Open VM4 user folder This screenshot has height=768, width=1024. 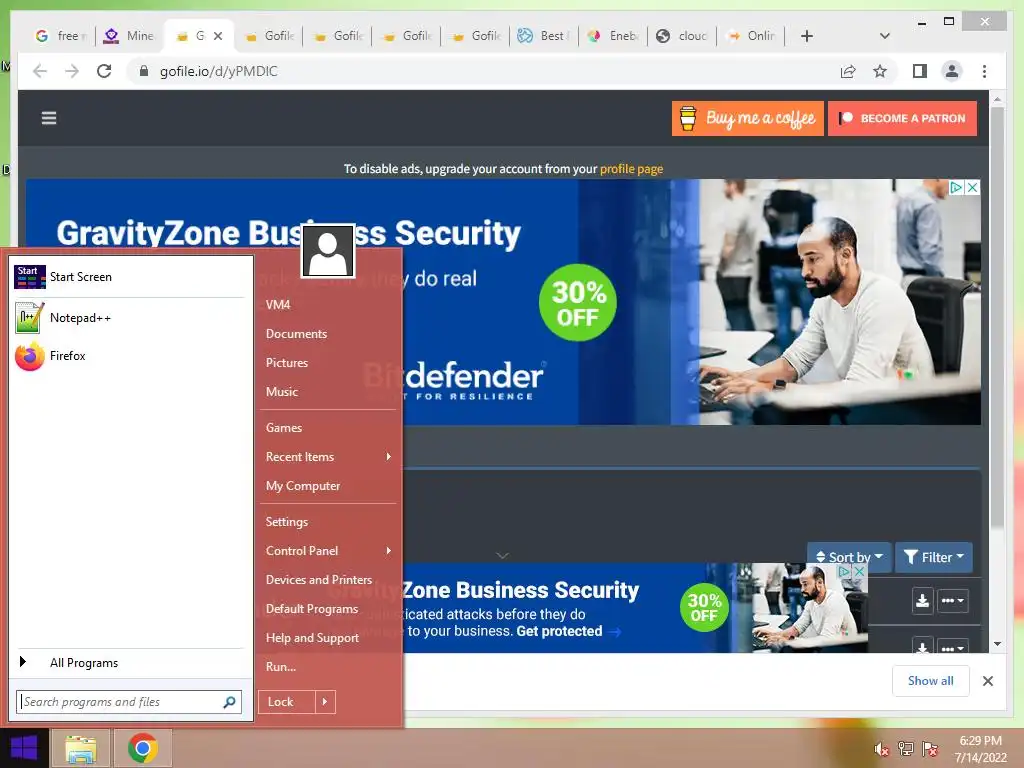point(278,304)
